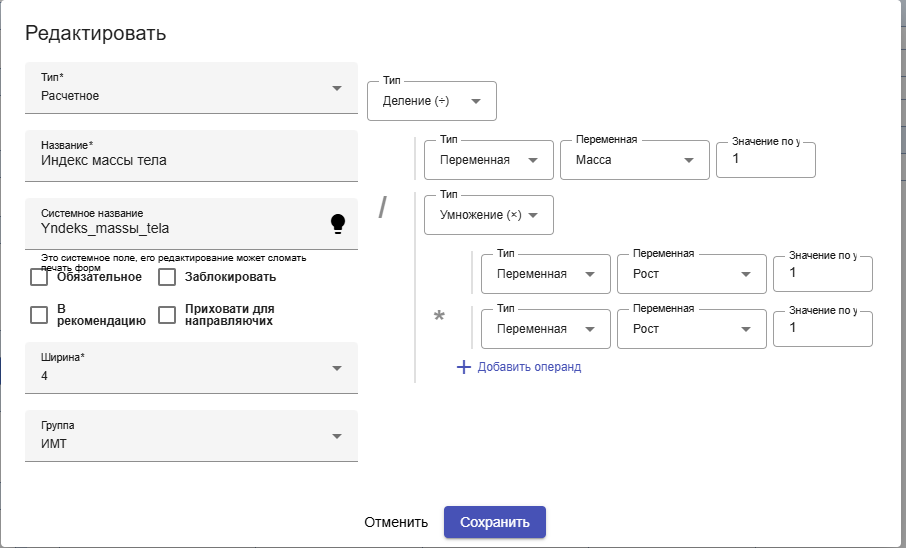Screen dimensions: 906x548
Task: Open the Группа dropdown with ИМТ
Action: pyautogui.click(x=191, y=437)
